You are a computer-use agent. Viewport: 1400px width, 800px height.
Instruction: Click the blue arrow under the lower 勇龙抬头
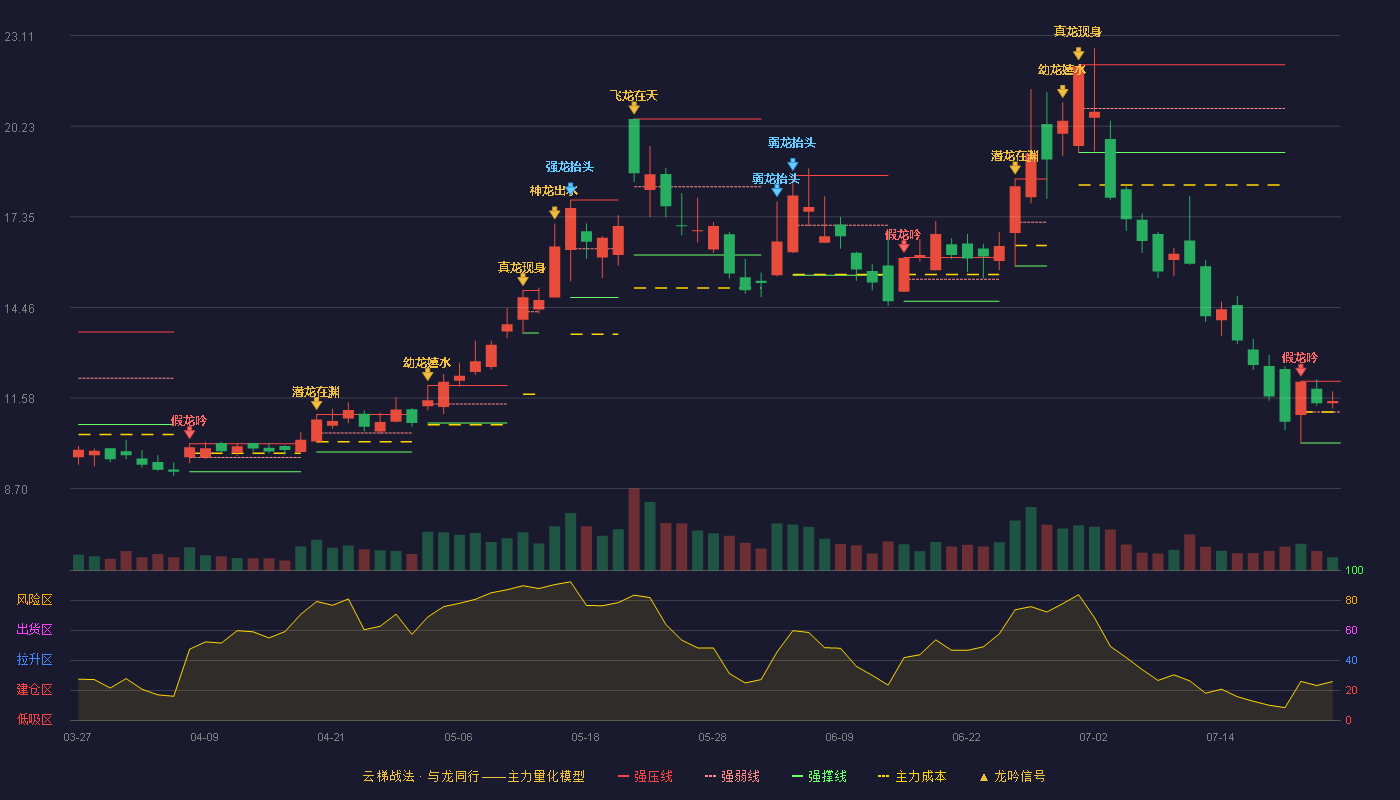(x=777, y=190)
